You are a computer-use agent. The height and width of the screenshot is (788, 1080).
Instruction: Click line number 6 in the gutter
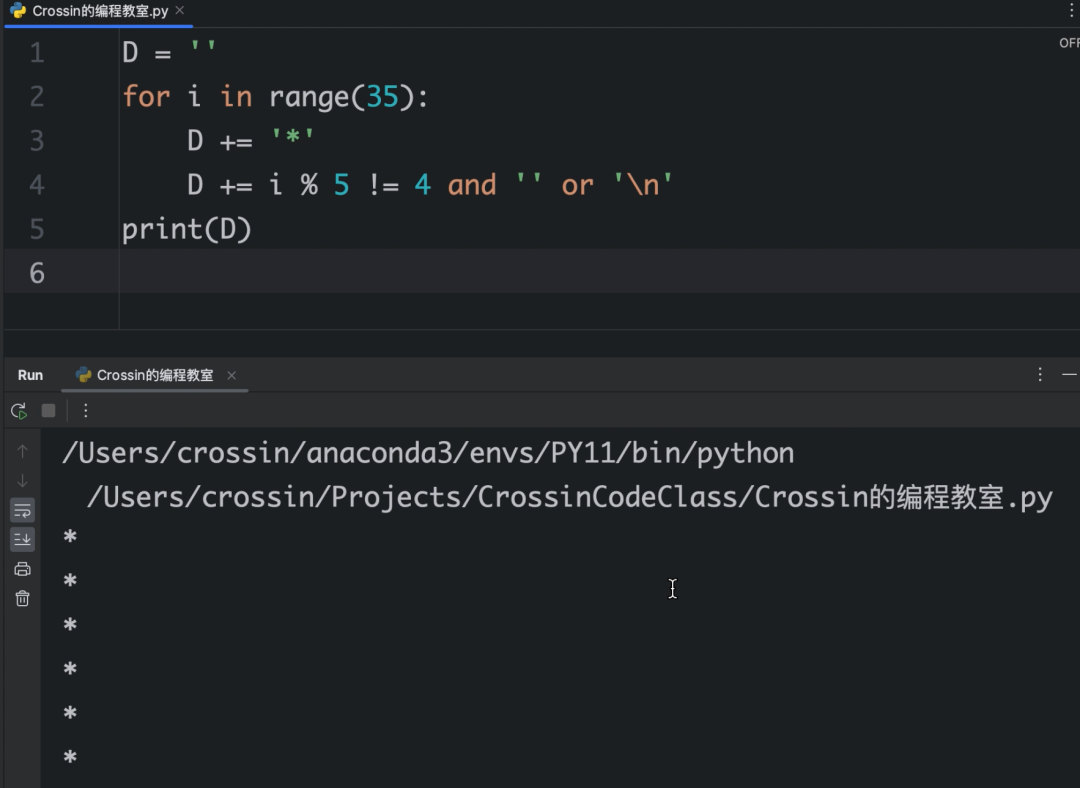(x=37, y=273)
